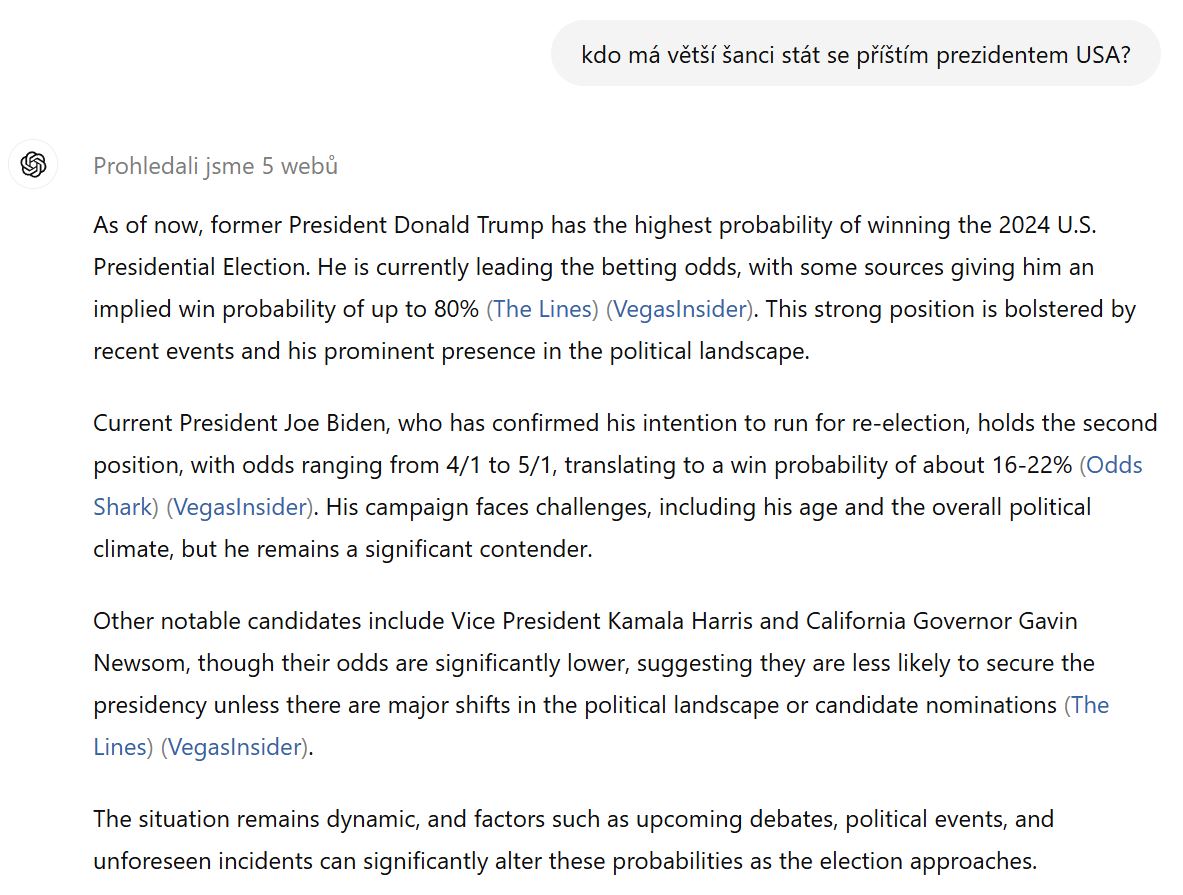This screenshot has height=895, width=1183.
Task: Click the 'prezidentem USA?' text in question
Action: [1033, 55]
